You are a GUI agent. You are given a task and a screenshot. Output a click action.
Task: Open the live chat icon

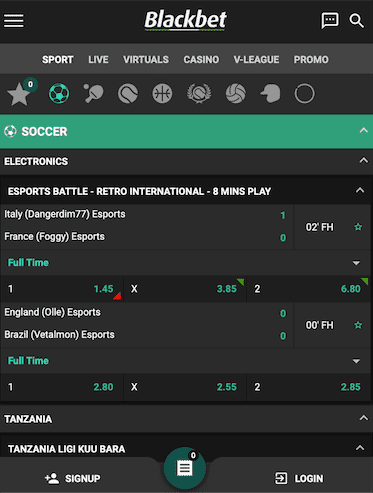[x=330, y=21]
